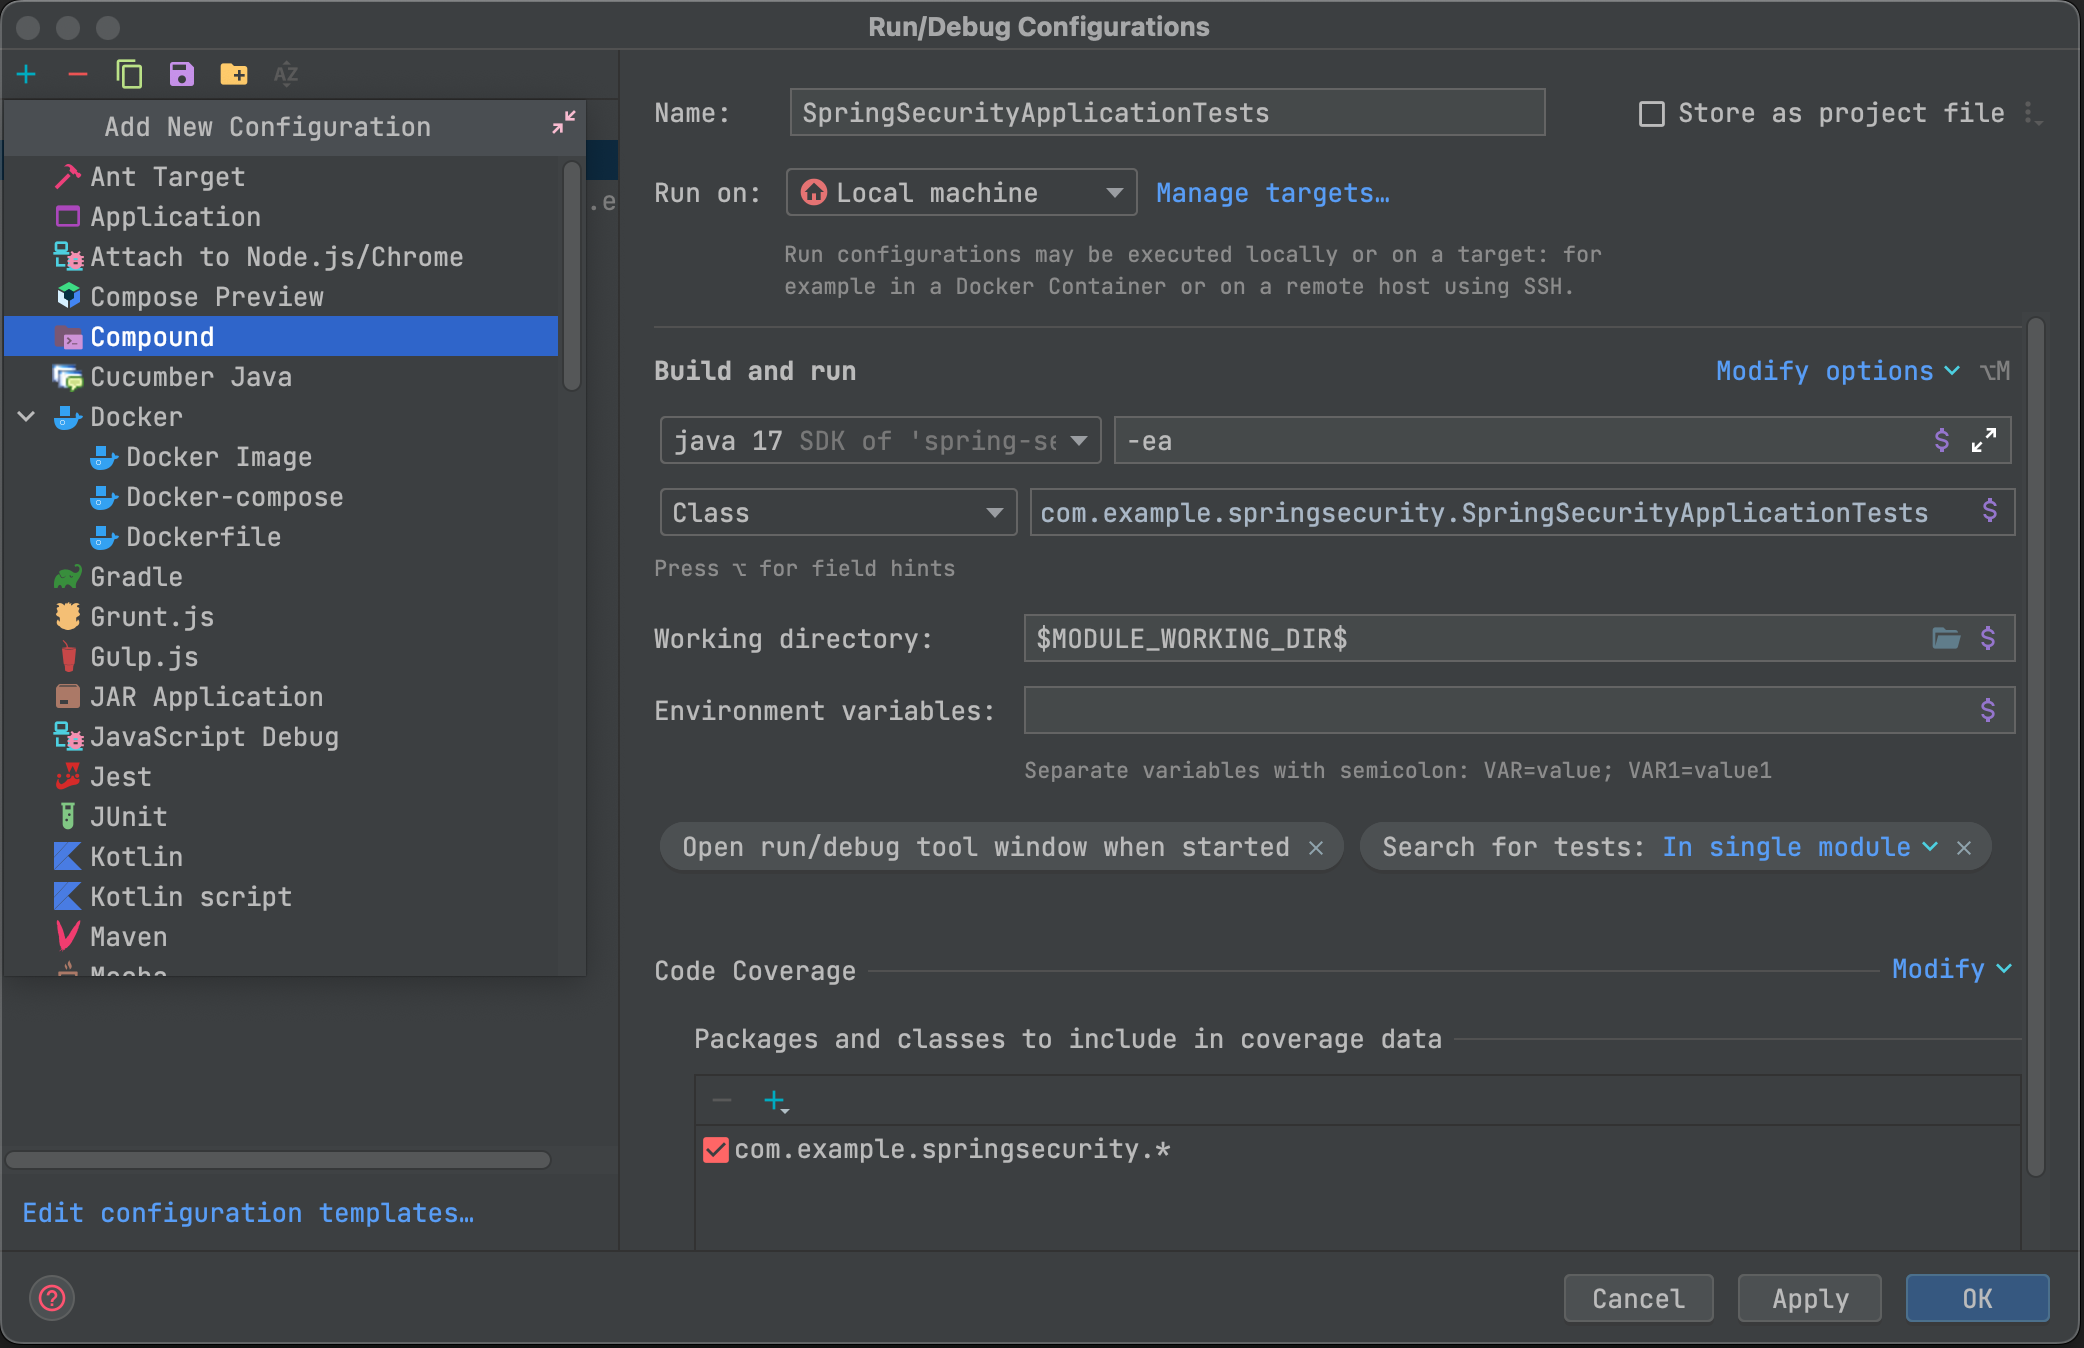The image size is (2084, 1348).
Task: Click the remove configuration minus icon
Action: point(78,74)
